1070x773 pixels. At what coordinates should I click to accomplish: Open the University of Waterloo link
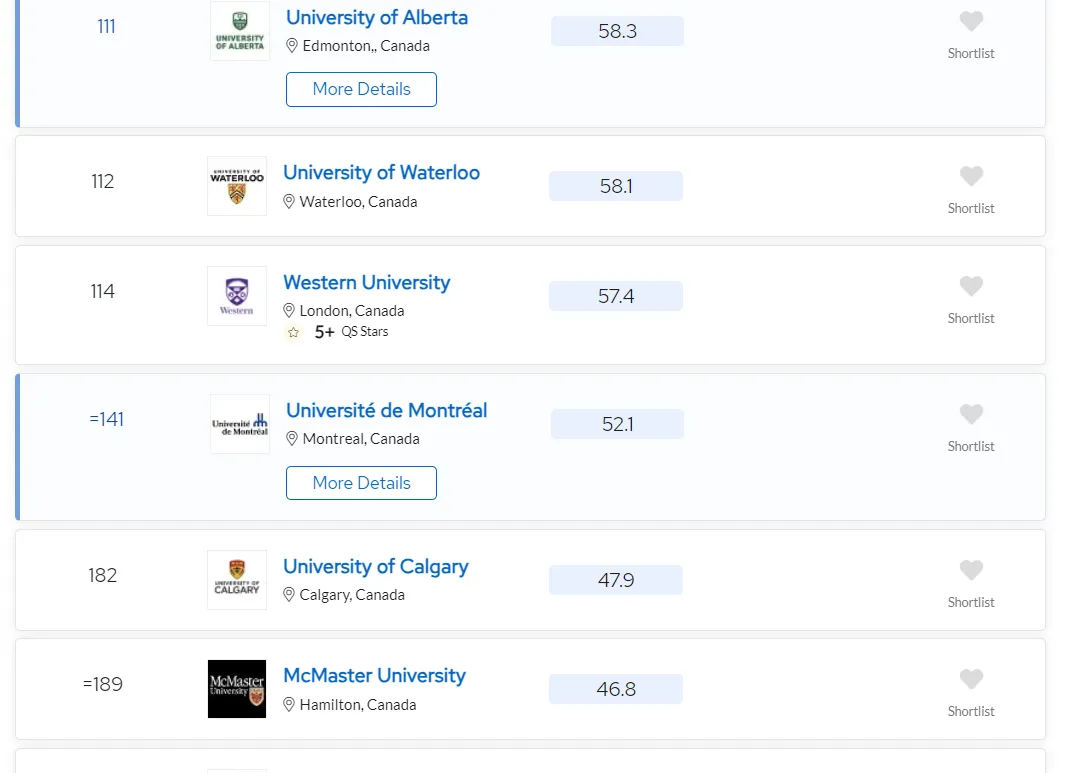(381, 173)
